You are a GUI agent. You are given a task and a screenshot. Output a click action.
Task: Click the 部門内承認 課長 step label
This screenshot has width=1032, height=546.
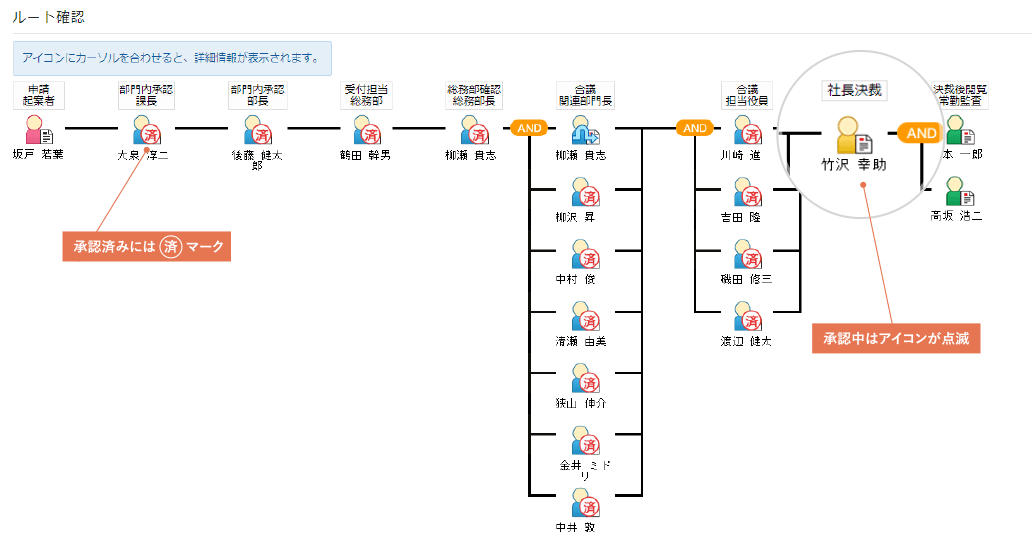coord(146,95)
